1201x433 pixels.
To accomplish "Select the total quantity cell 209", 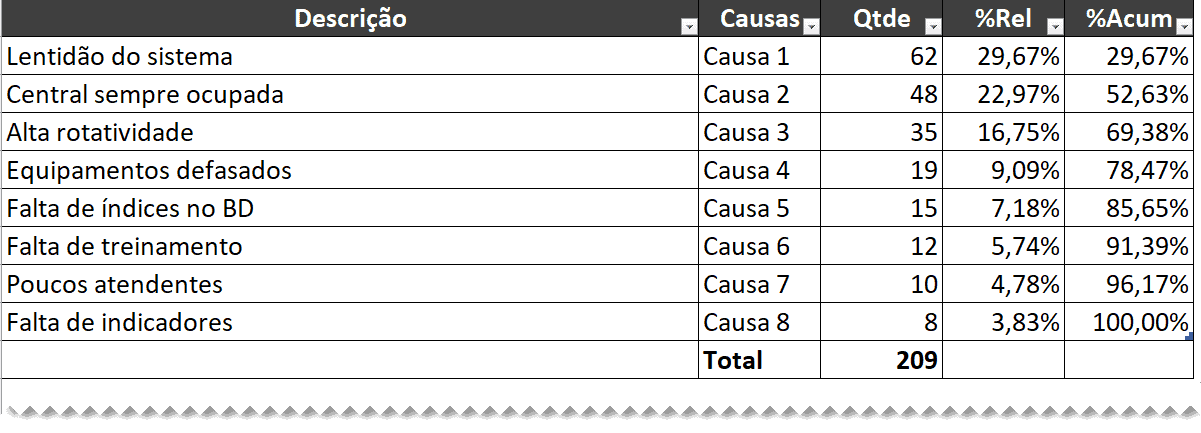I will (881, 360).
